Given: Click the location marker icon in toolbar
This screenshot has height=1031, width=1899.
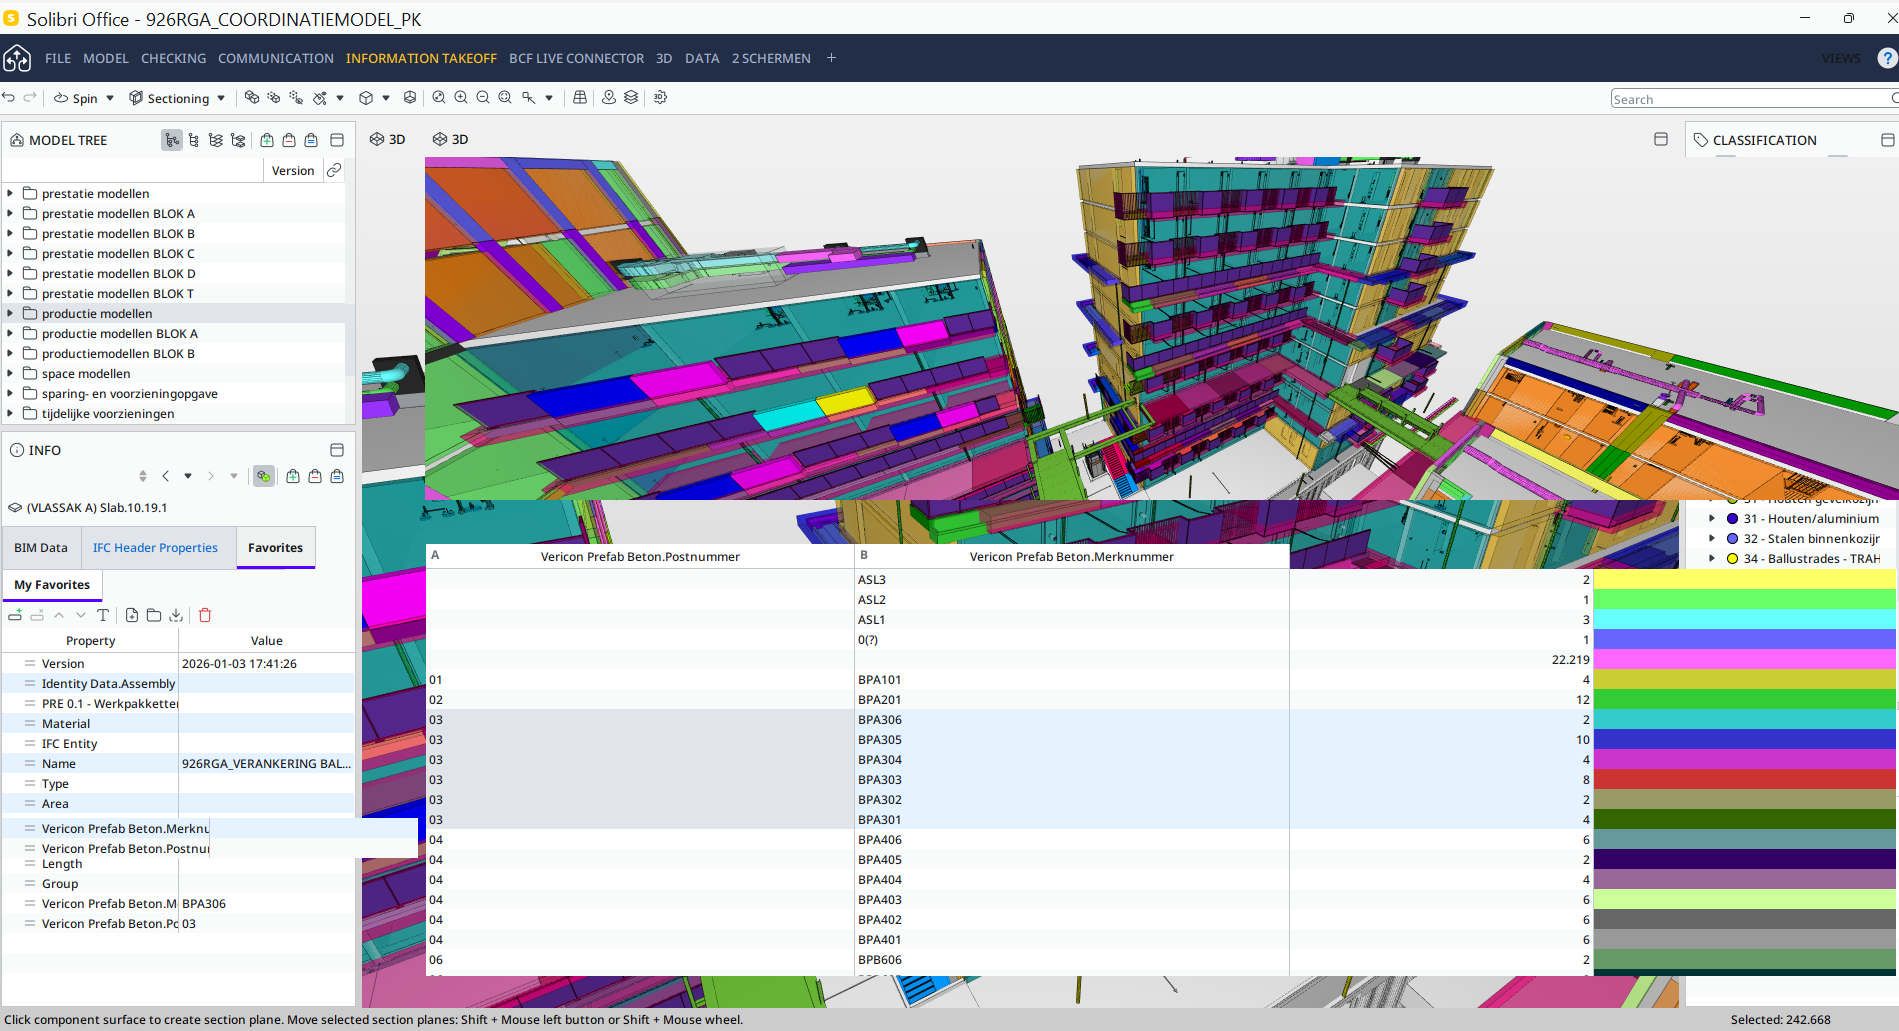Looking at the screenshot, I should [609, 98].
